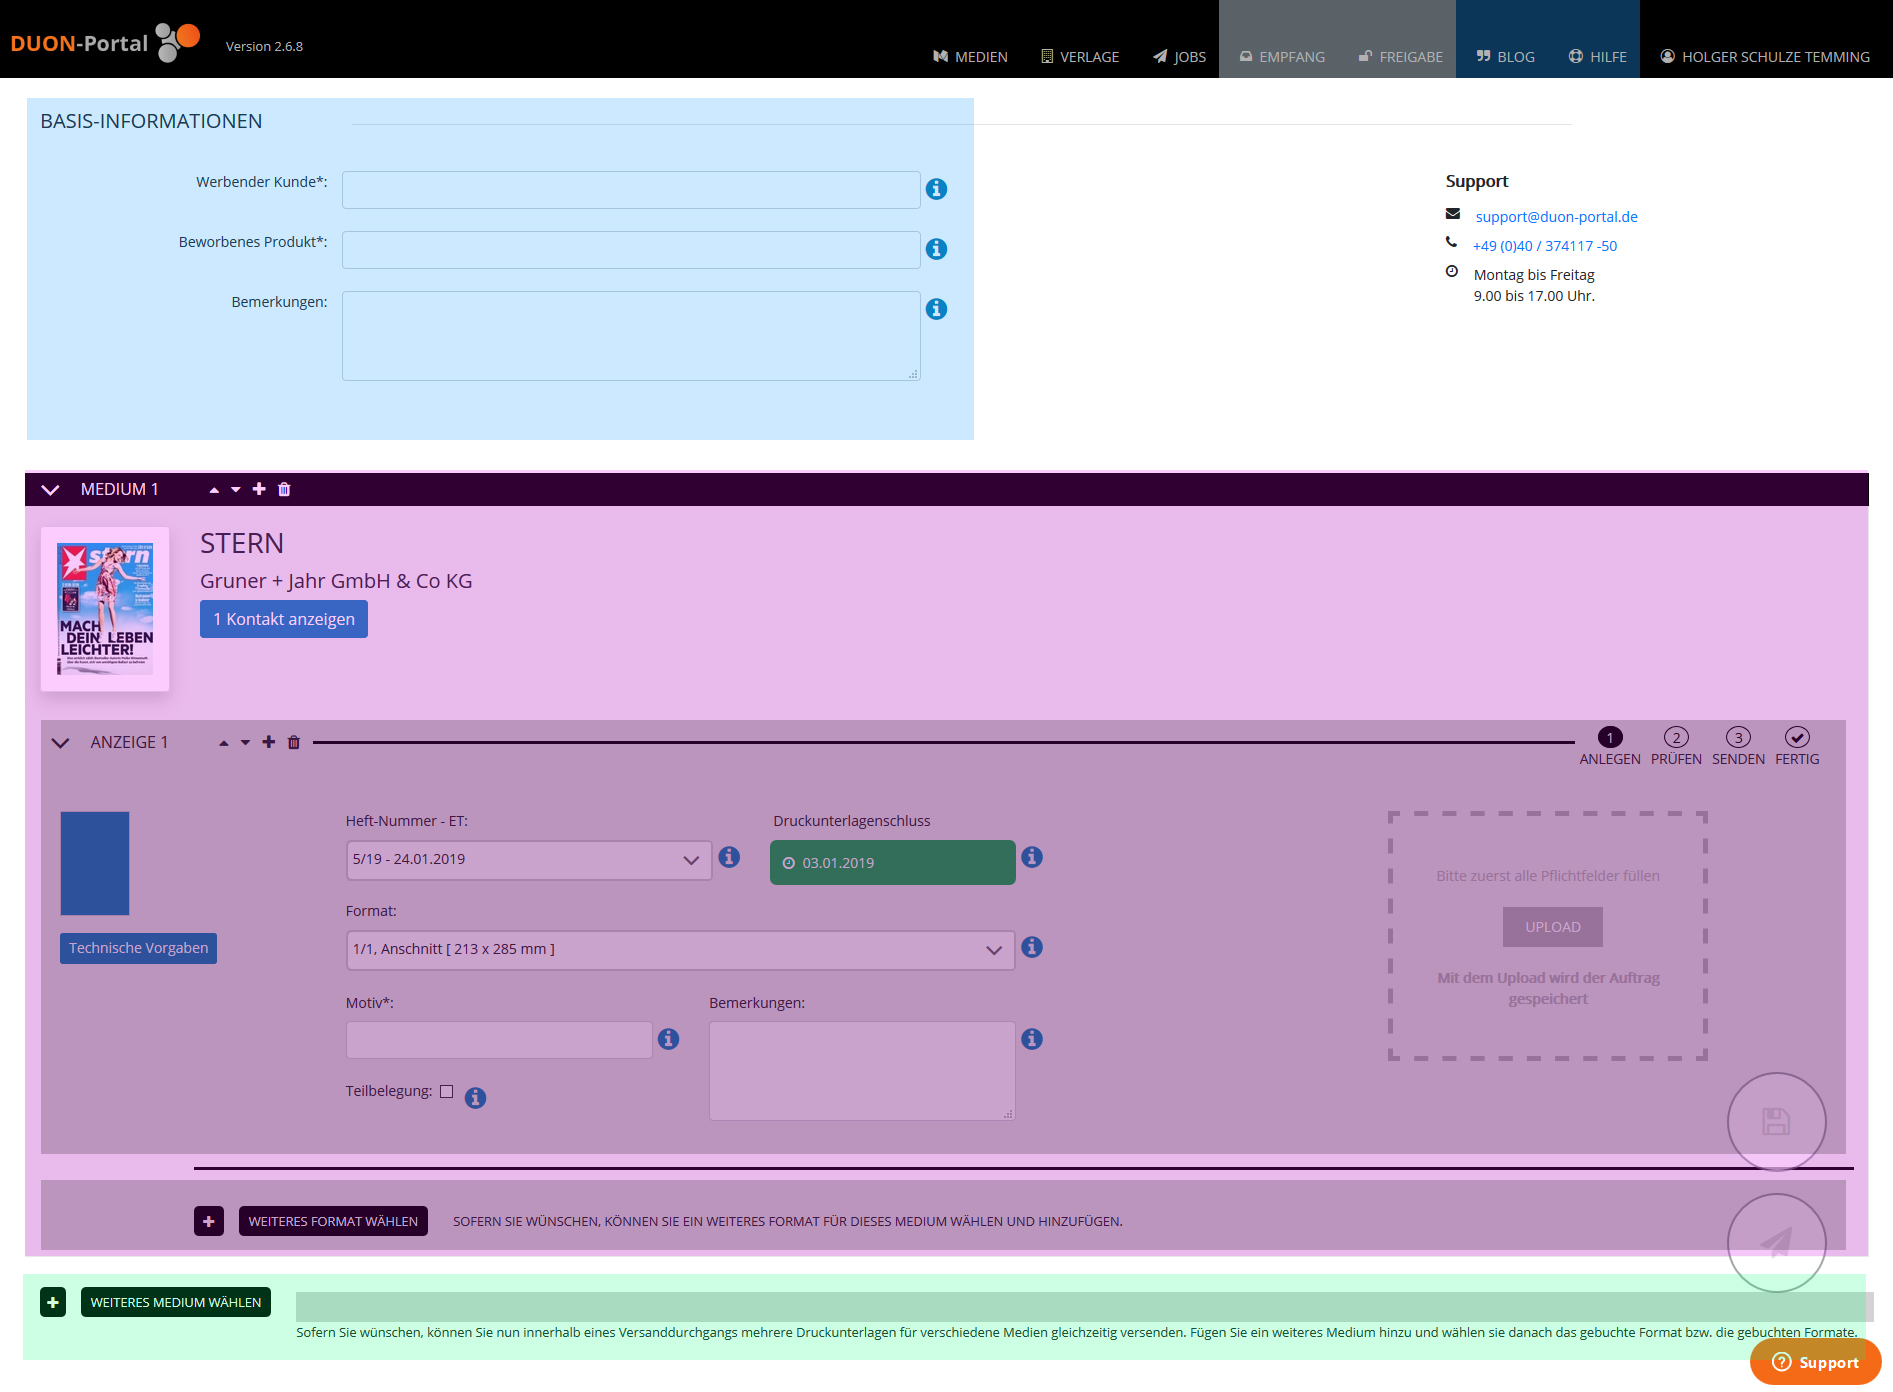Open the Freigabe menu
This screenshot has height=1392, width=1893.
point(1400,56)
